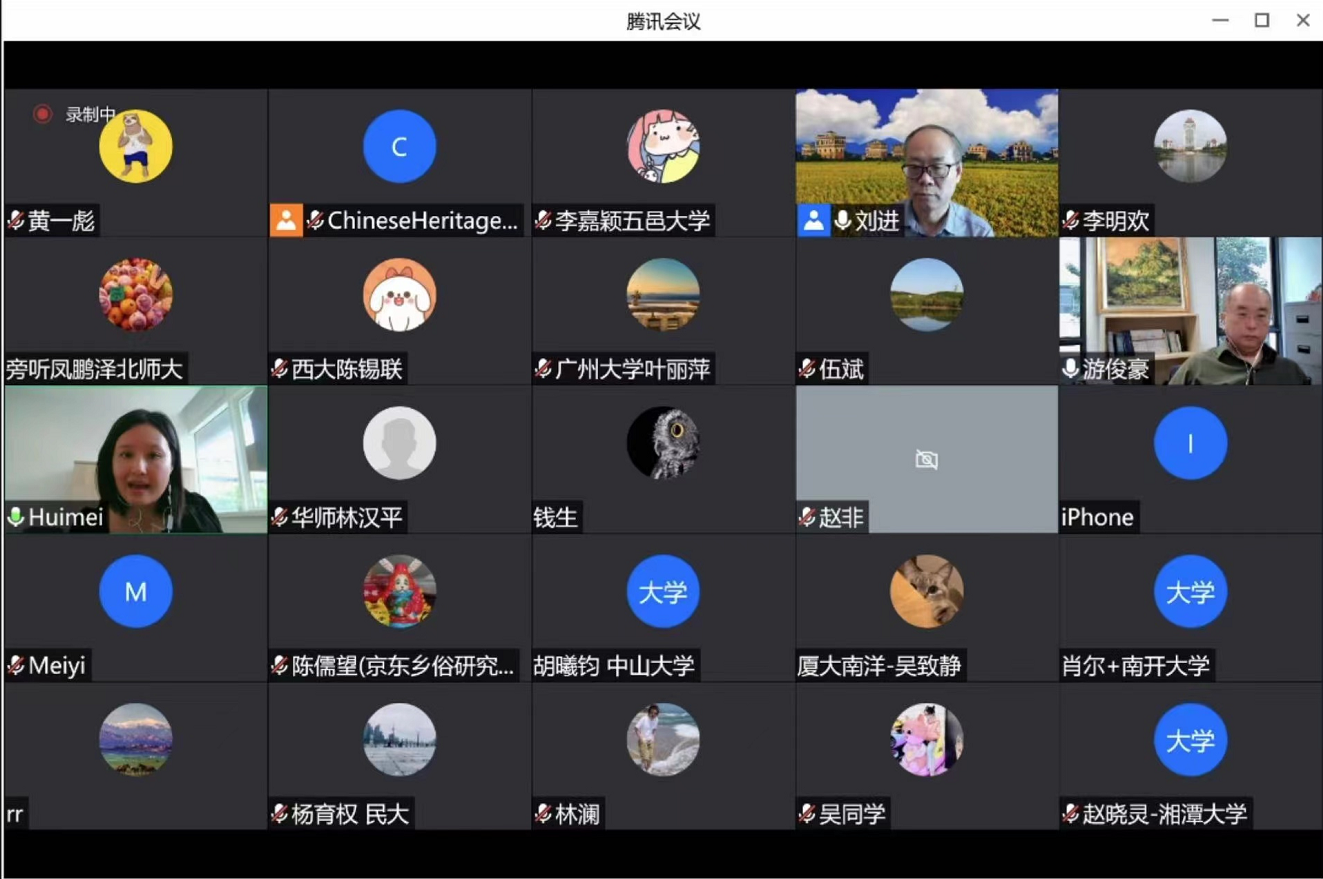Image resolution: width=1323 pixels, height=879 pixels.
Task: Click the orange host badge on ChineseHeritage tile
Action: coord(286,221)
